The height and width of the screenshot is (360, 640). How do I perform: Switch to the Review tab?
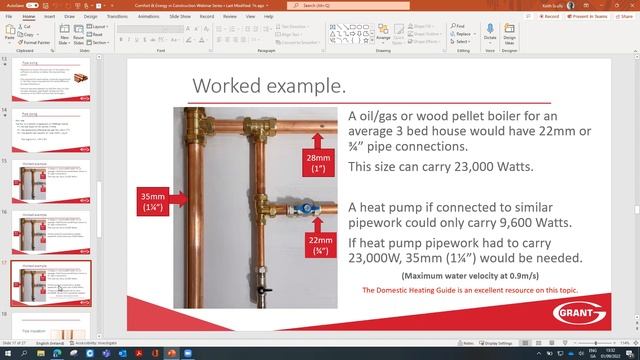(x=229, y=16)
